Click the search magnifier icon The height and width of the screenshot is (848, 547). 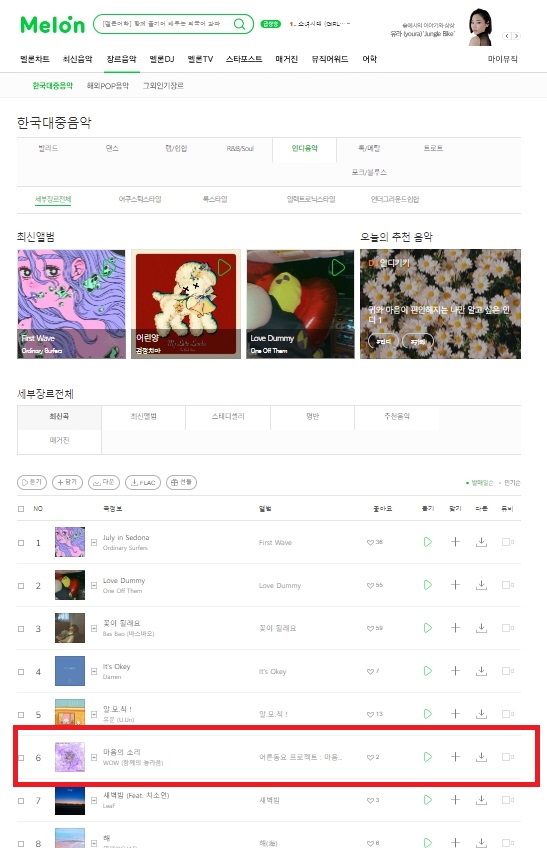point(239,24)
